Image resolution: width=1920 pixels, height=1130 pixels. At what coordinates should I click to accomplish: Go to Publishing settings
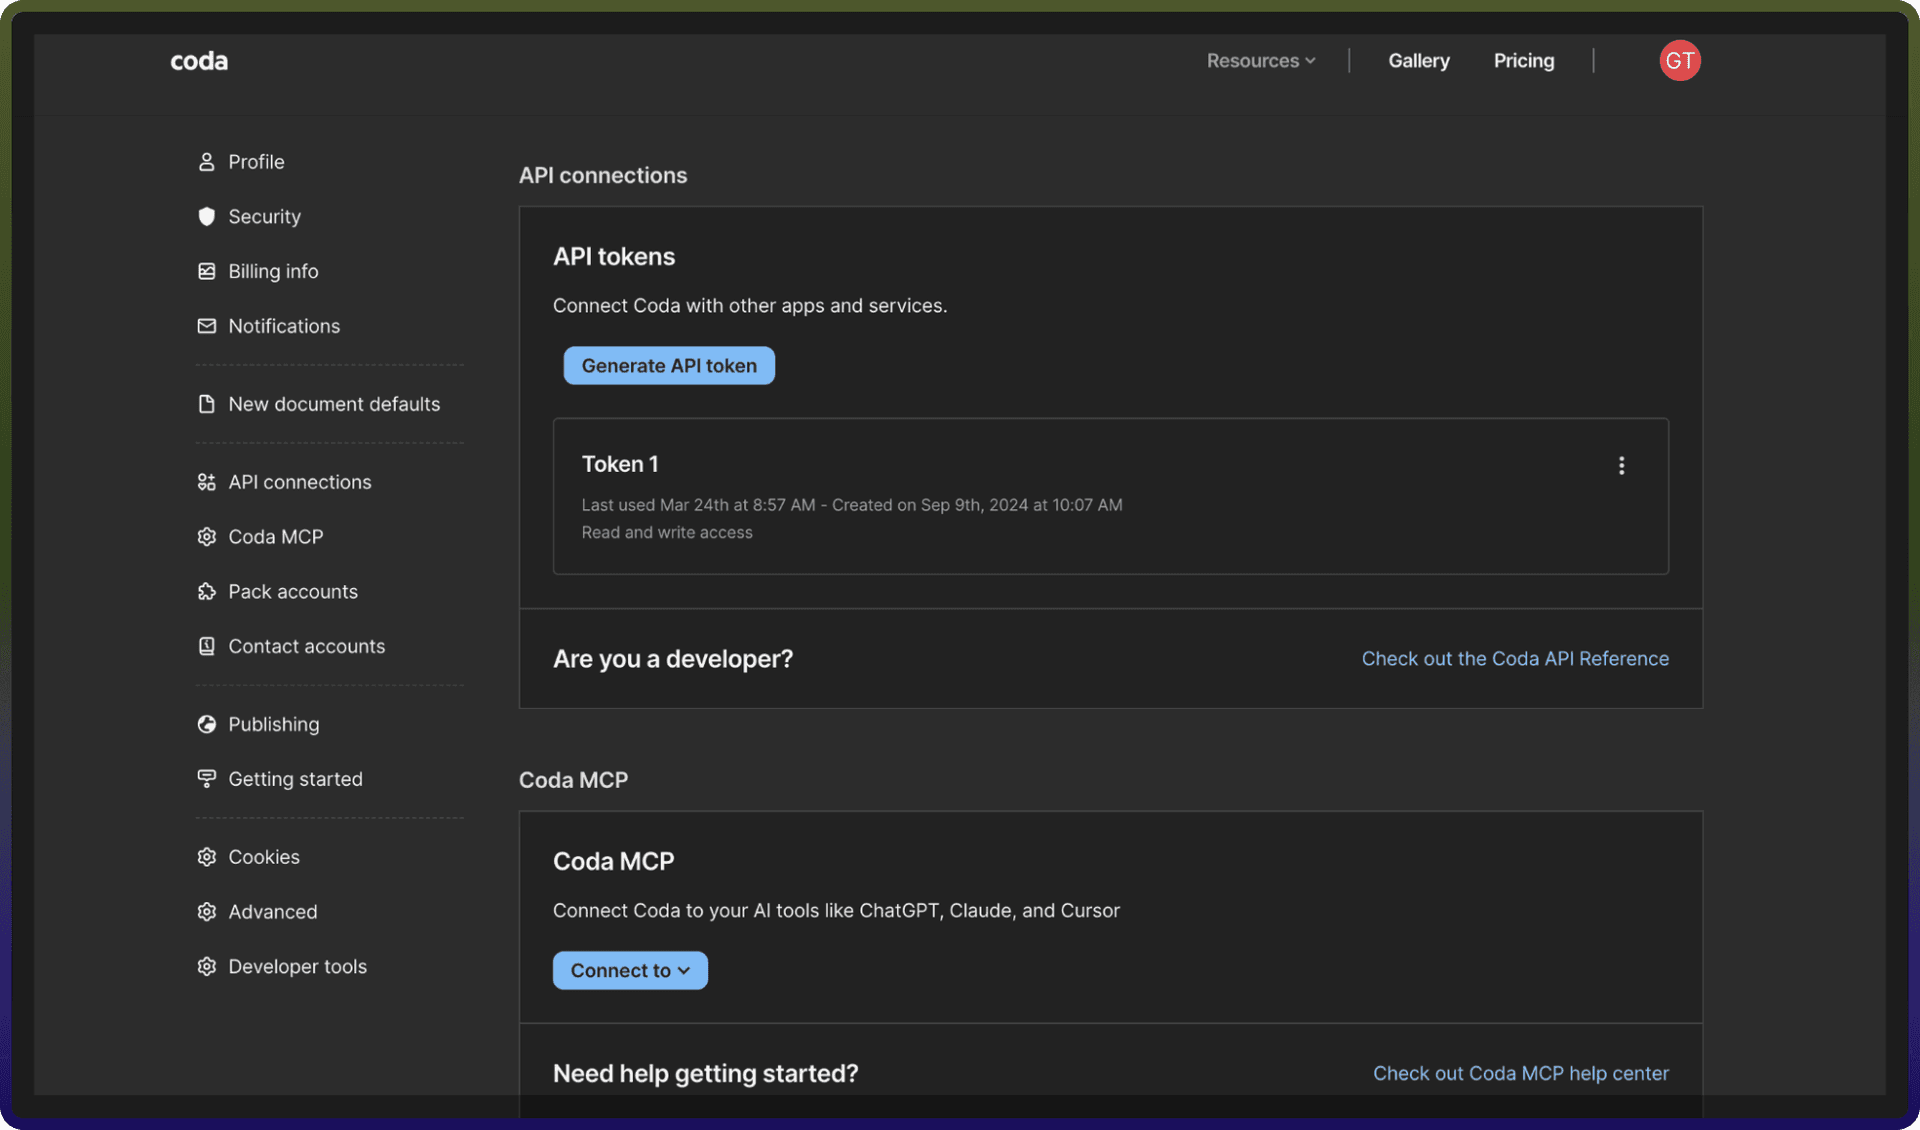pyautogui.click(x=274, y=724)
